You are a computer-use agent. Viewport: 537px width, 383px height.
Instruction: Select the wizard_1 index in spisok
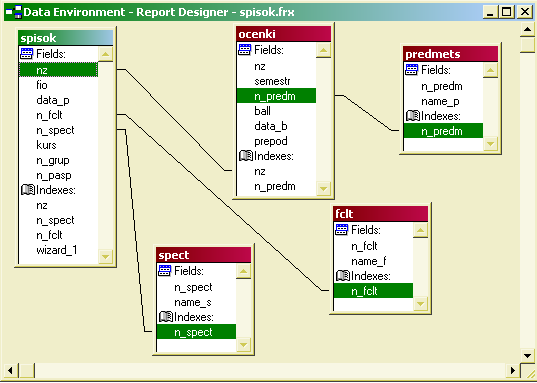(58, 250)
